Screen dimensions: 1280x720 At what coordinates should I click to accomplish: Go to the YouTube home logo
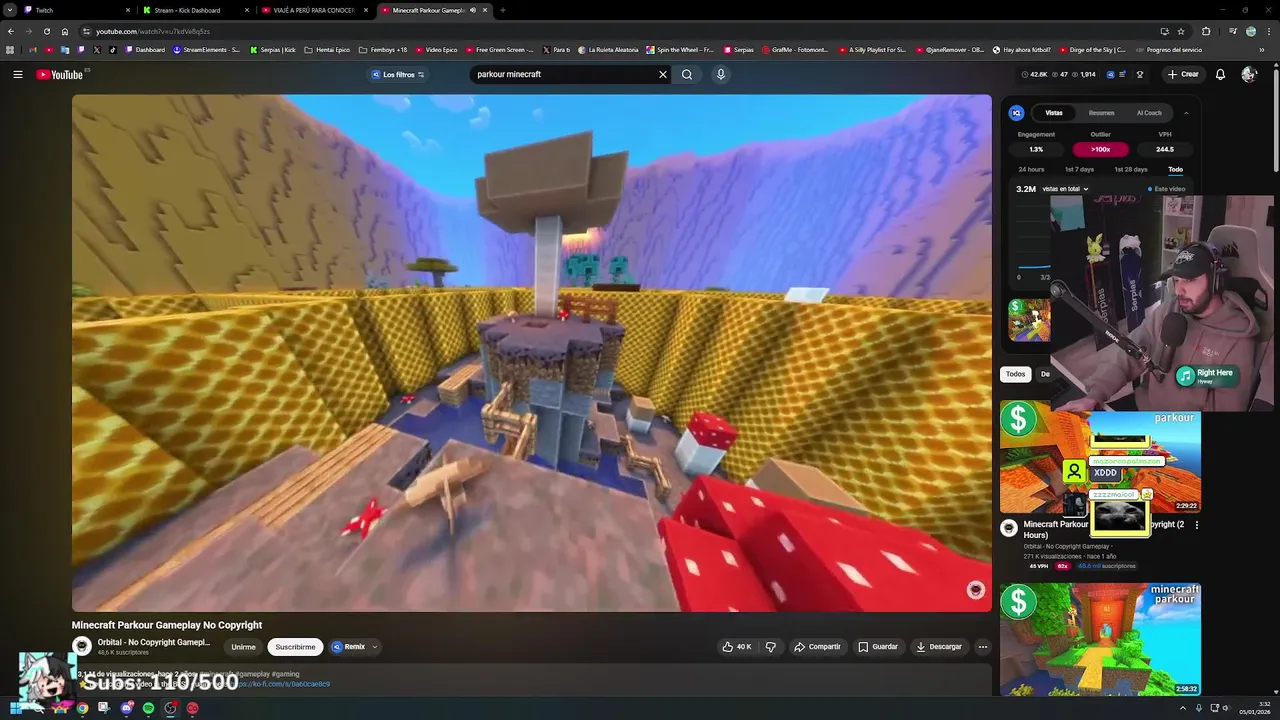(60, 74)
